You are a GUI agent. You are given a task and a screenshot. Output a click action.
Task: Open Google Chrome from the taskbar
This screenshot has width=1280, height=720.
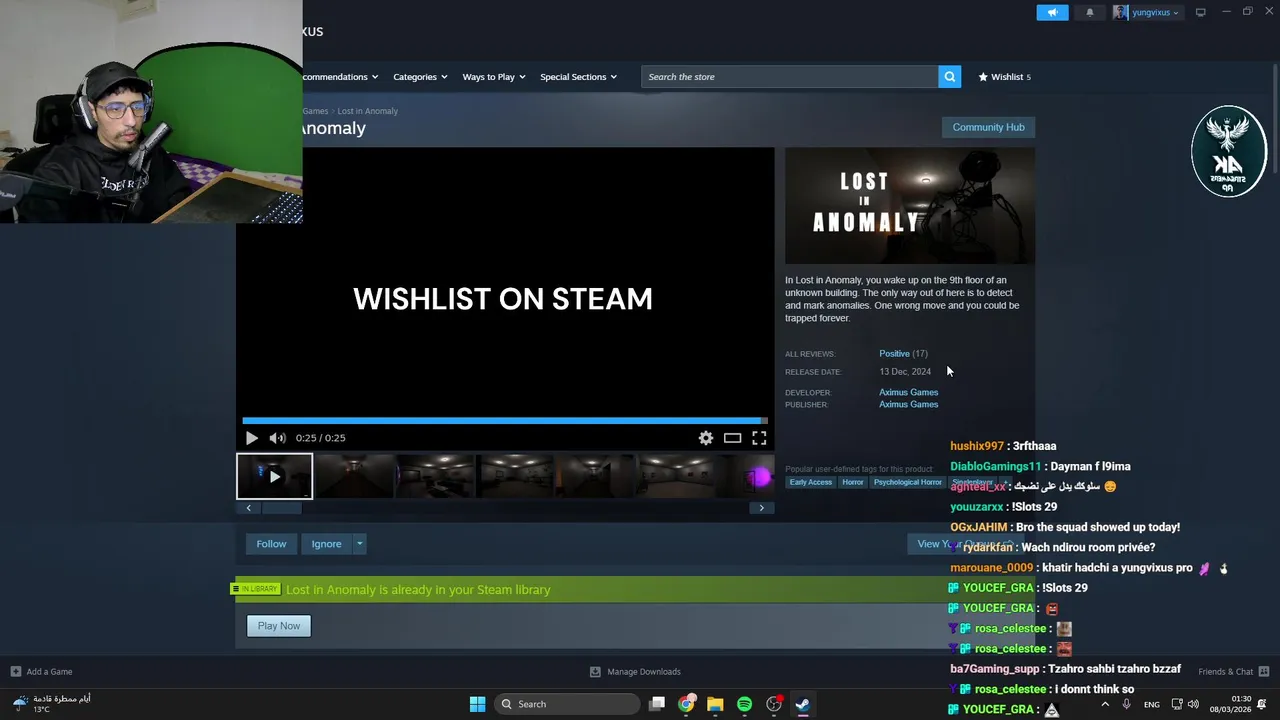click(x=686, y=704)
